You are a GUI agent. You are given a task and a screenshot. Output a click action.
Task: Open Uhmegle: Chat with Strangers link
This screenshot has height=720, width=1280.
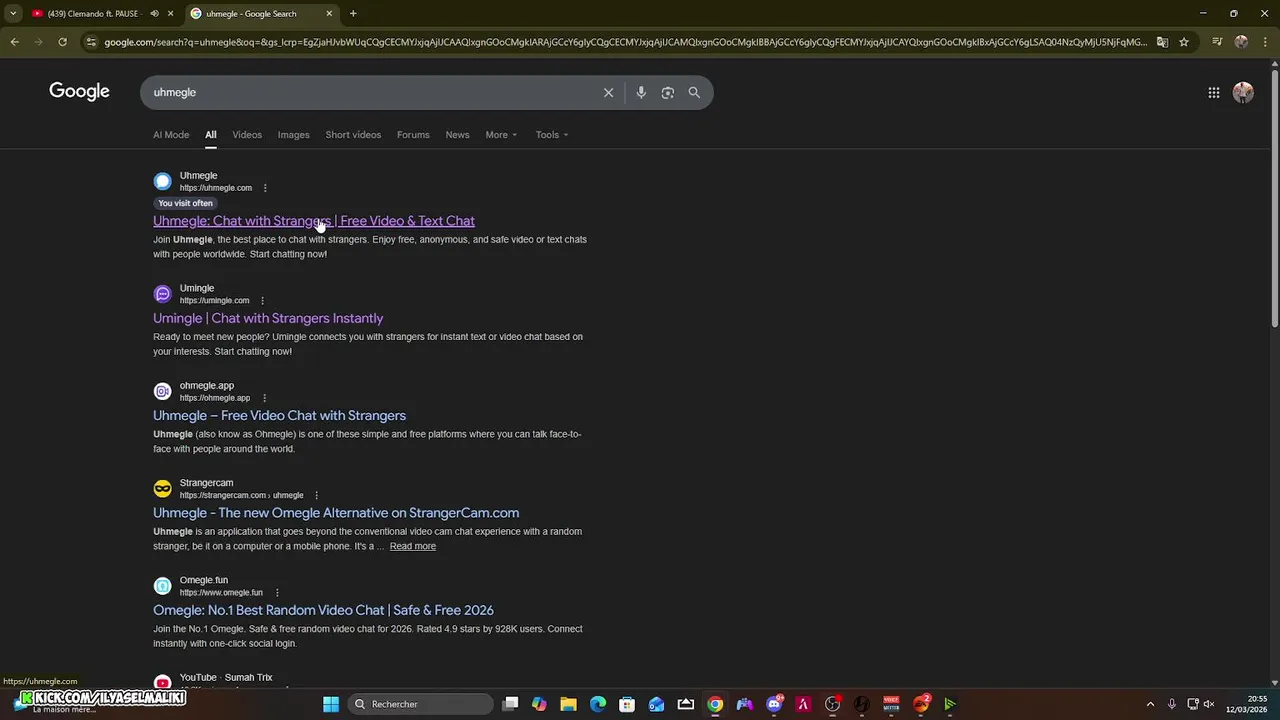[x=314, y=221]
